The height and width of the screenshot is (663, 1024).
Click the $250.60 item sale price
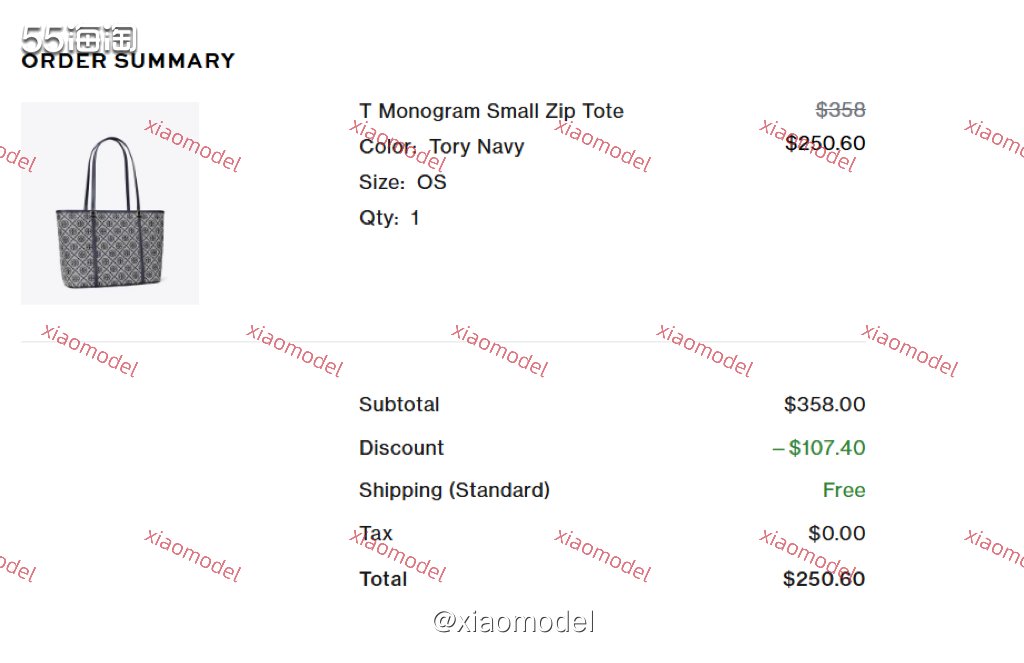click(x=825, y=143)
